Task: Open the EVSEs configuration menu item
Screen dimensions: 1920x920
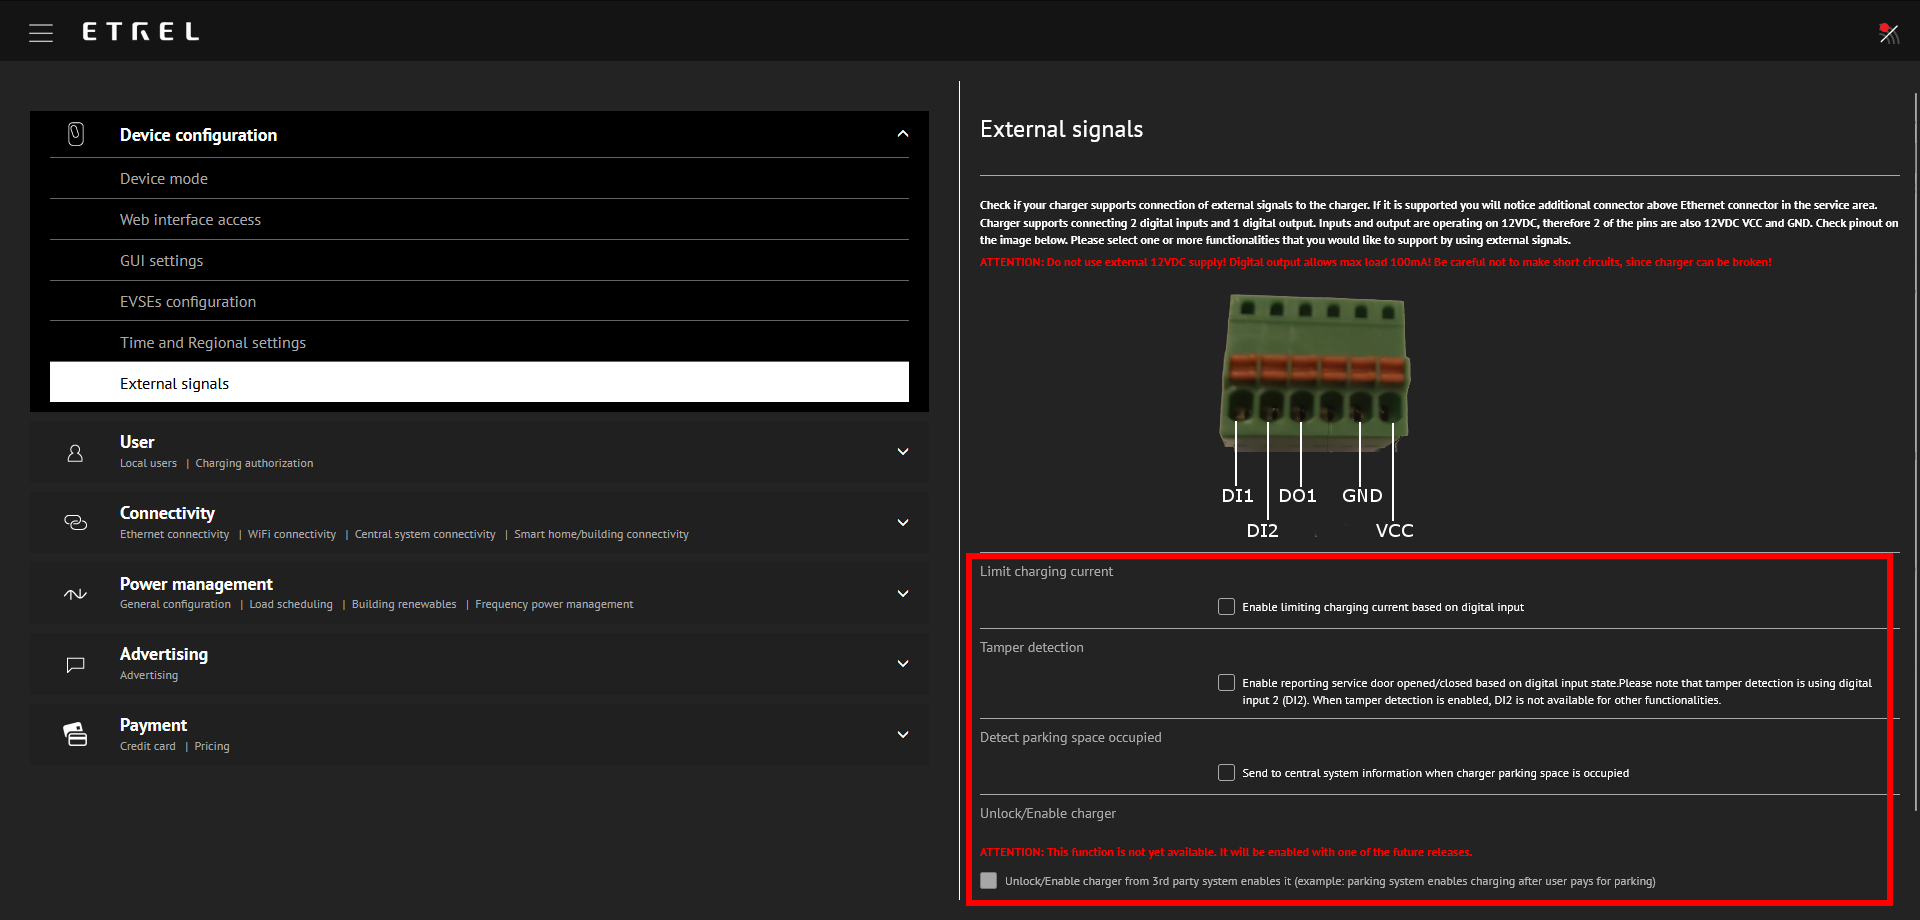Action: (x=188, y=302)
